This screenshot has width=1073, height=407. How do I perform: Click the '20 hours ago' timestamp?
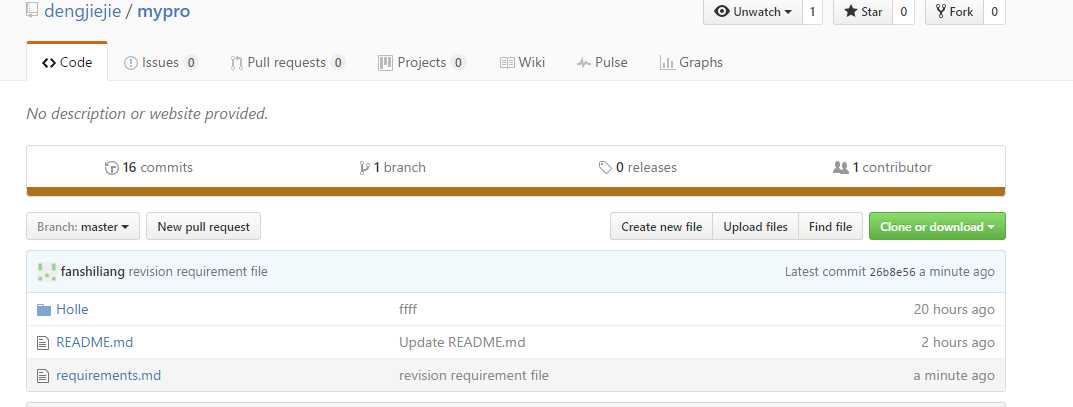pos(954,309)
